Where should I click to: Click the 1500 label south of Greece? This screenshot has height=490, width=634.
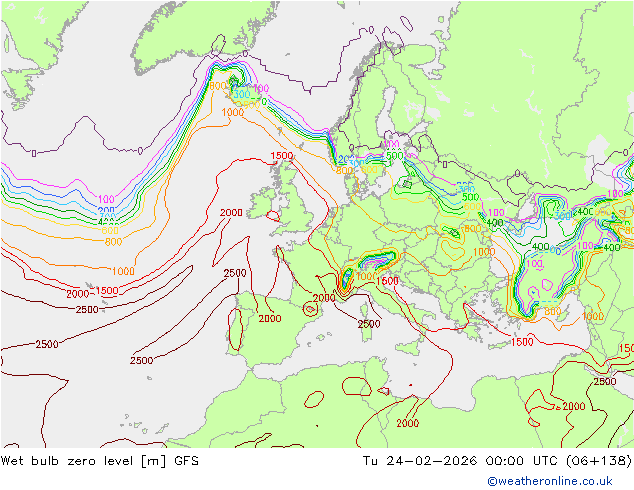pos(522,342)
